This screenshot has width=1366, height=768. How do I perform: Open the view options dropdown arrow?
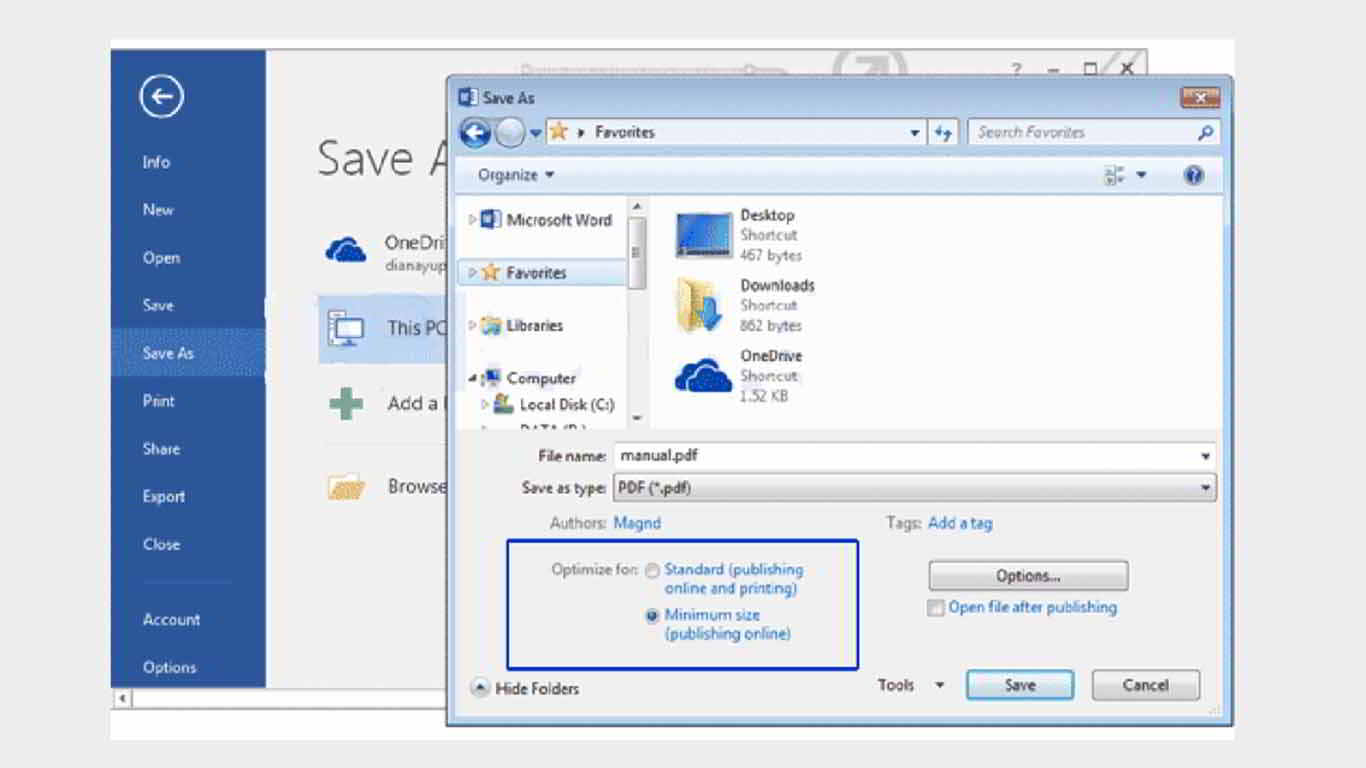1141,175
